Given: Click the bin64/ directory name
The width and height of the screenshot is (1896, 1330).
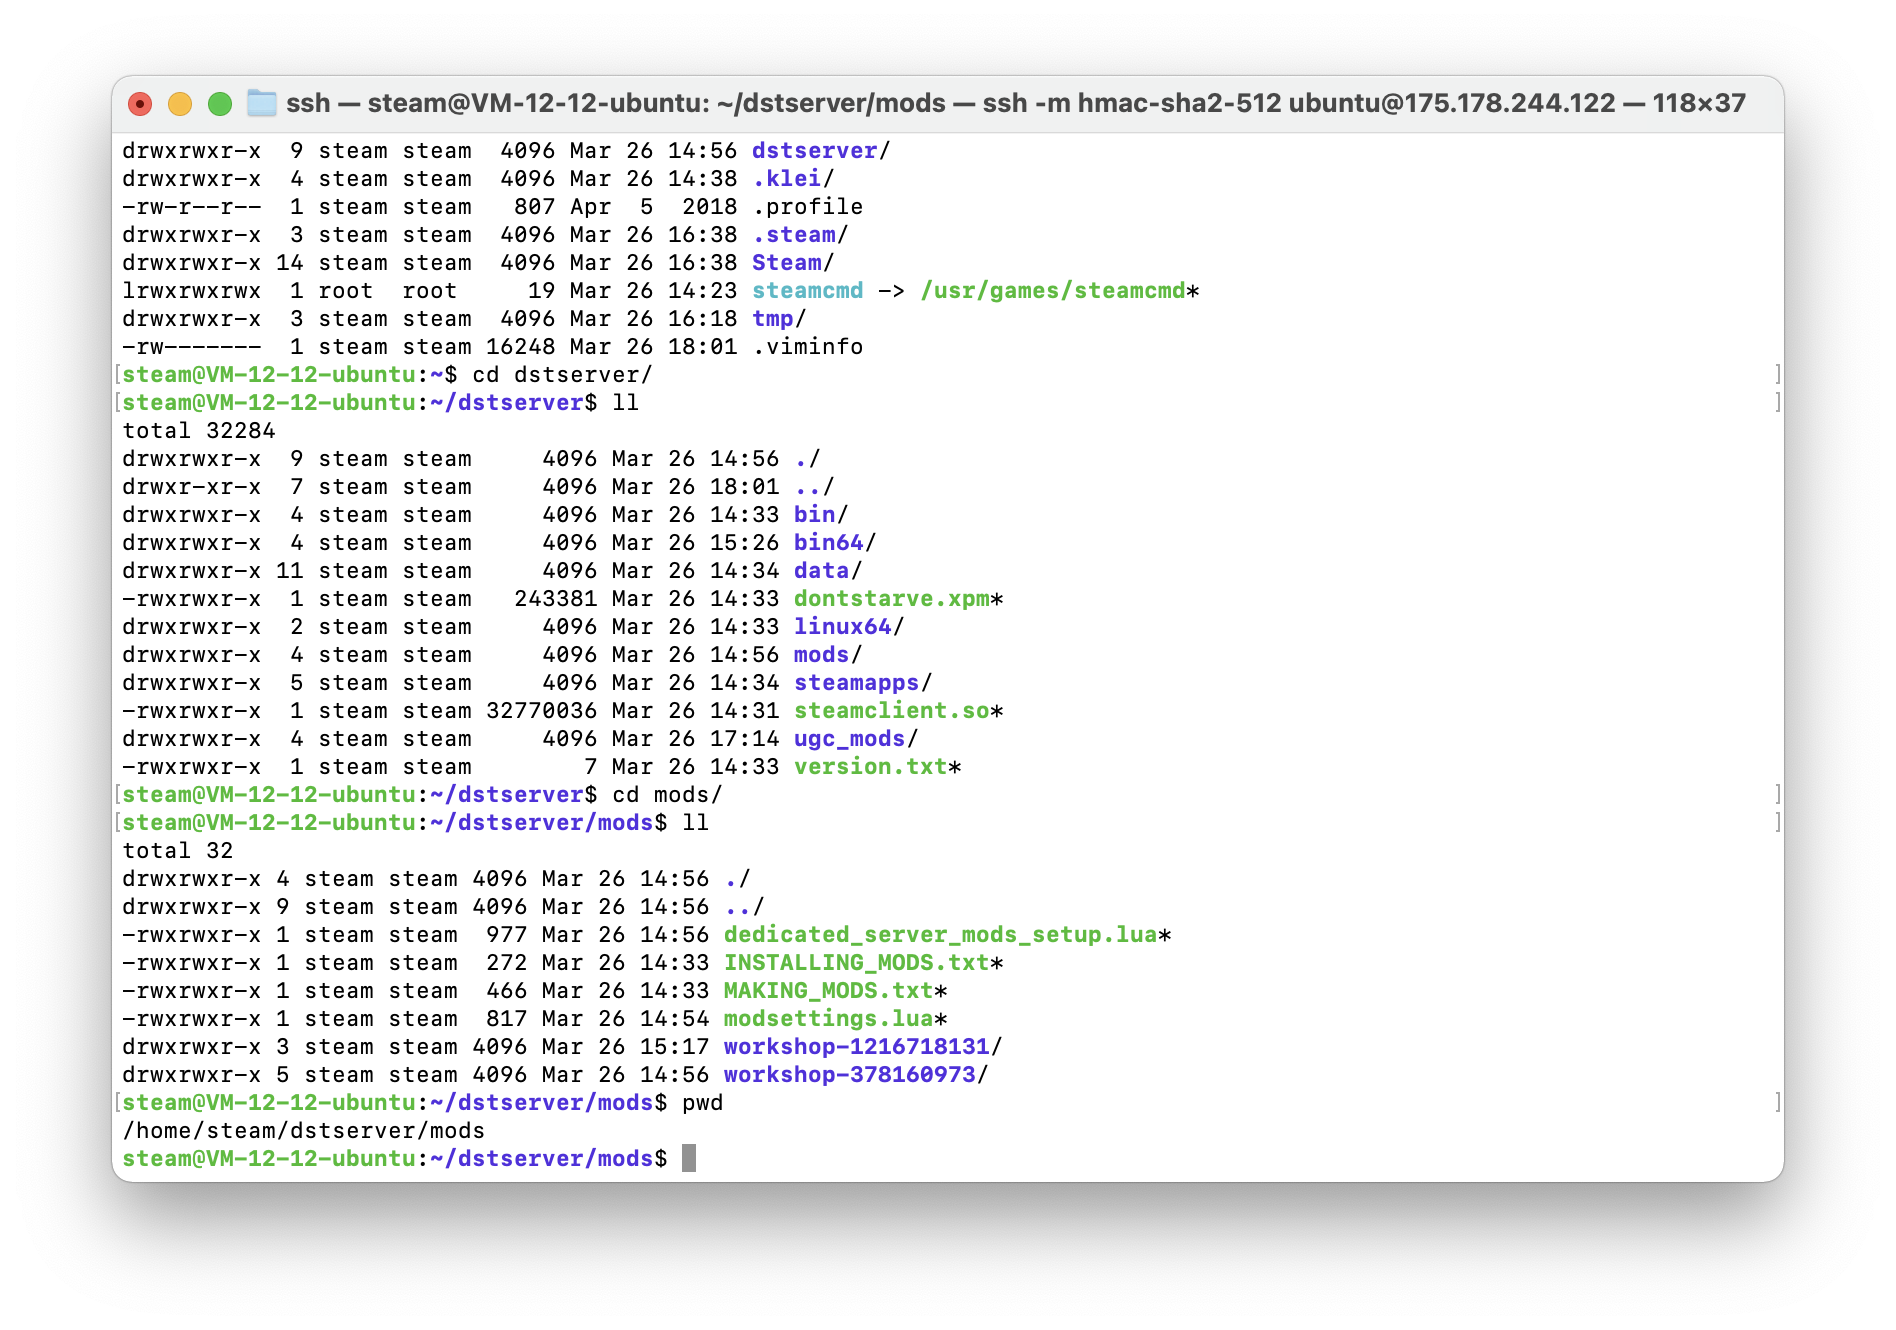Looking at the screenshot, I should [835, 543].
